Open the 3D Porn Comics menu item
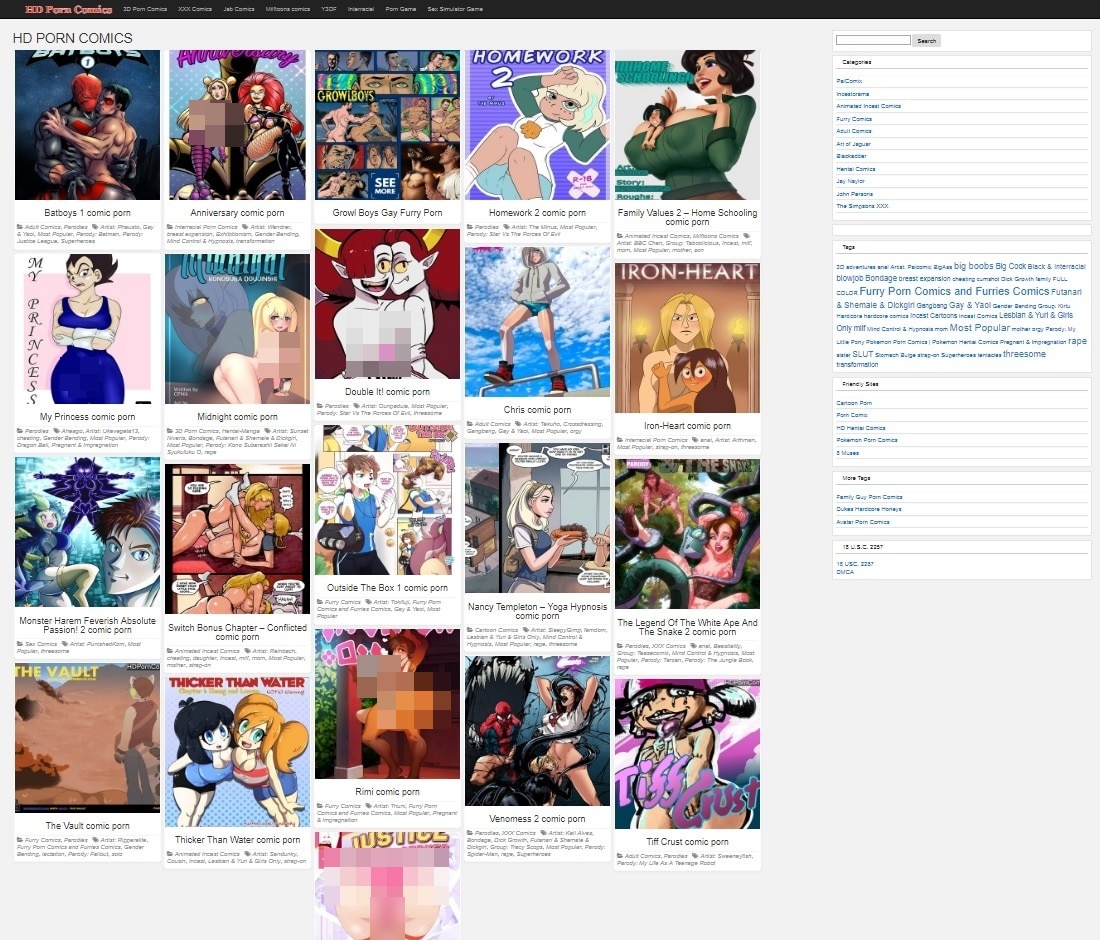Image resolution: width=1100 pixels, height=940 pixels. [x=145, y=9]
